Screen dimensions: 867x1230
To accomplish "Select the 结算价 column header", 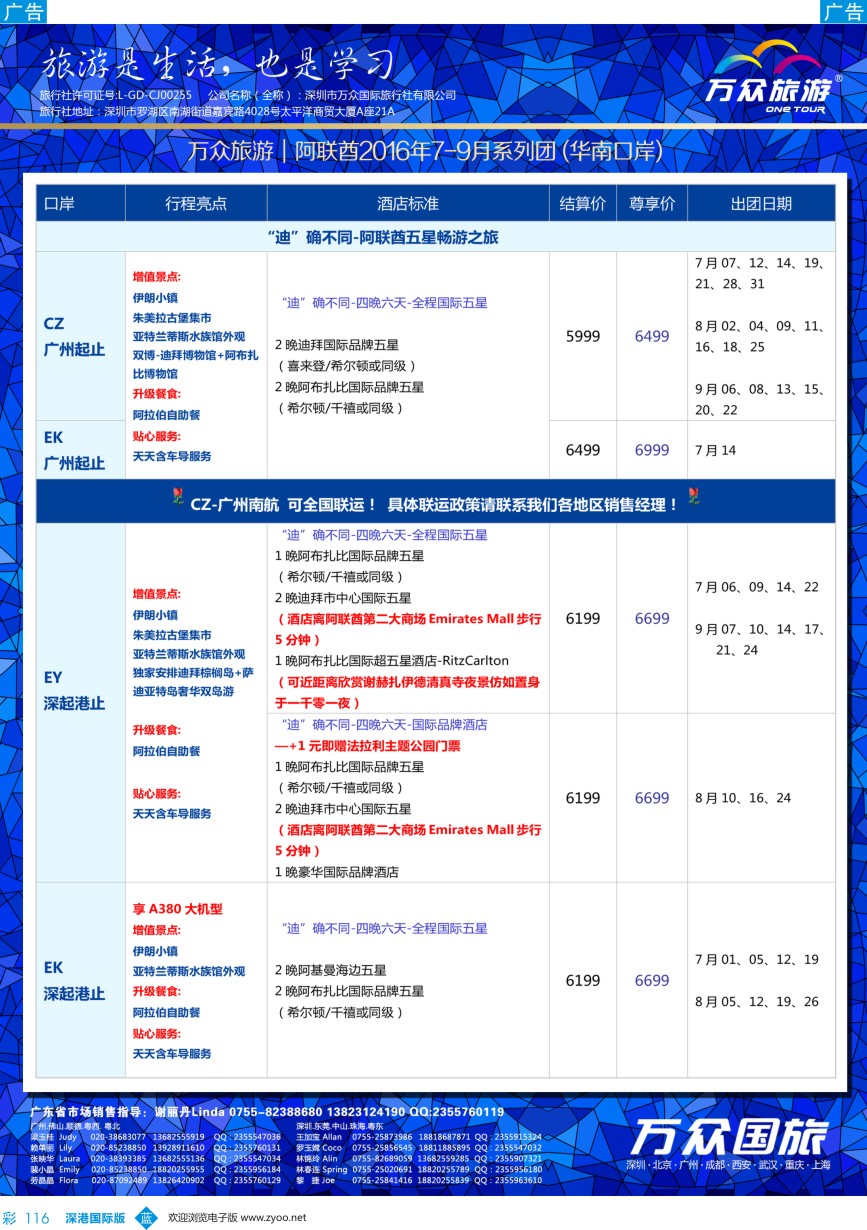I will [583, 203].
